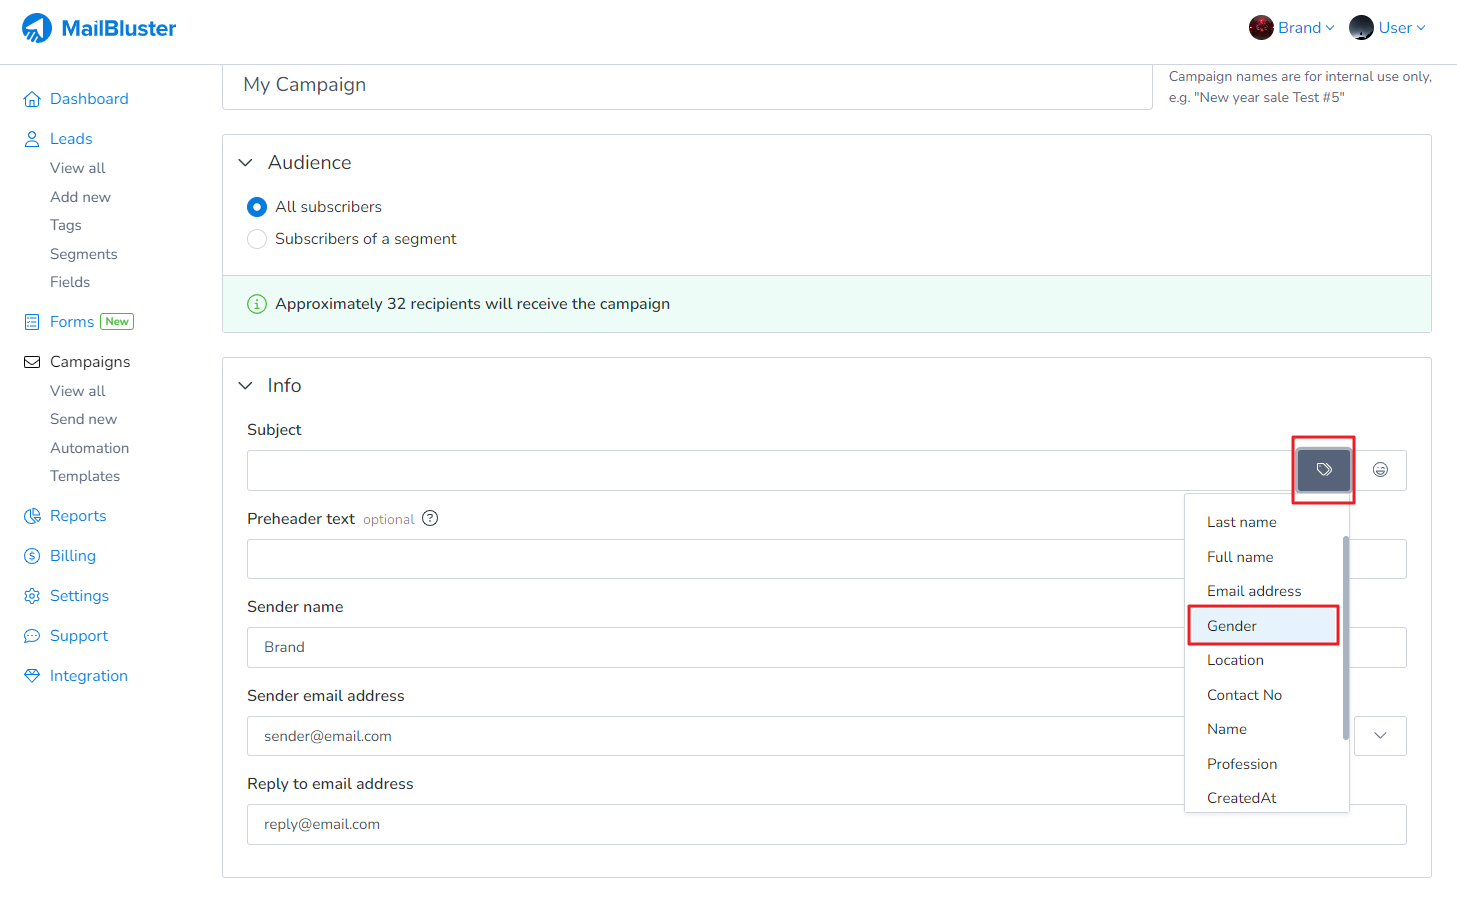Image resolution: width=1457 pixels, height=899 pixels.
Task: Open the User account dropdown
Action: coord(1388,28)
